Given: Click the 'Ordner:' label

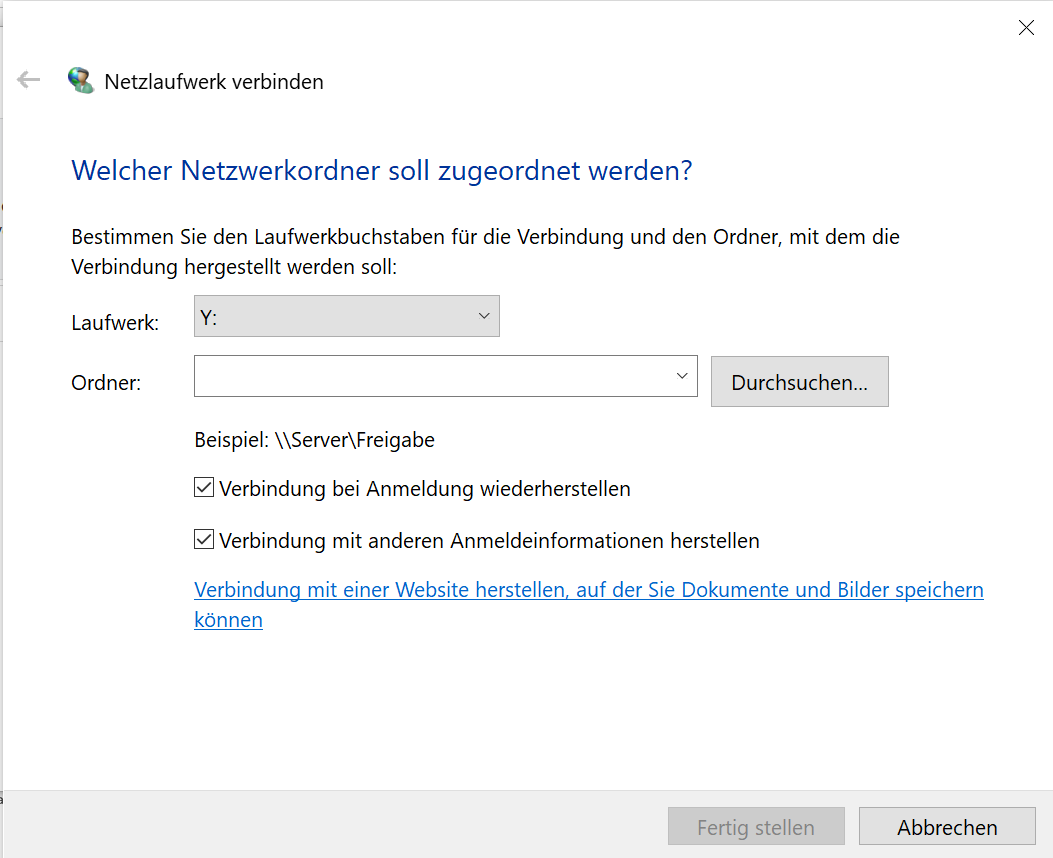Looking at the screenshot, I should click(x=106, y=383).
